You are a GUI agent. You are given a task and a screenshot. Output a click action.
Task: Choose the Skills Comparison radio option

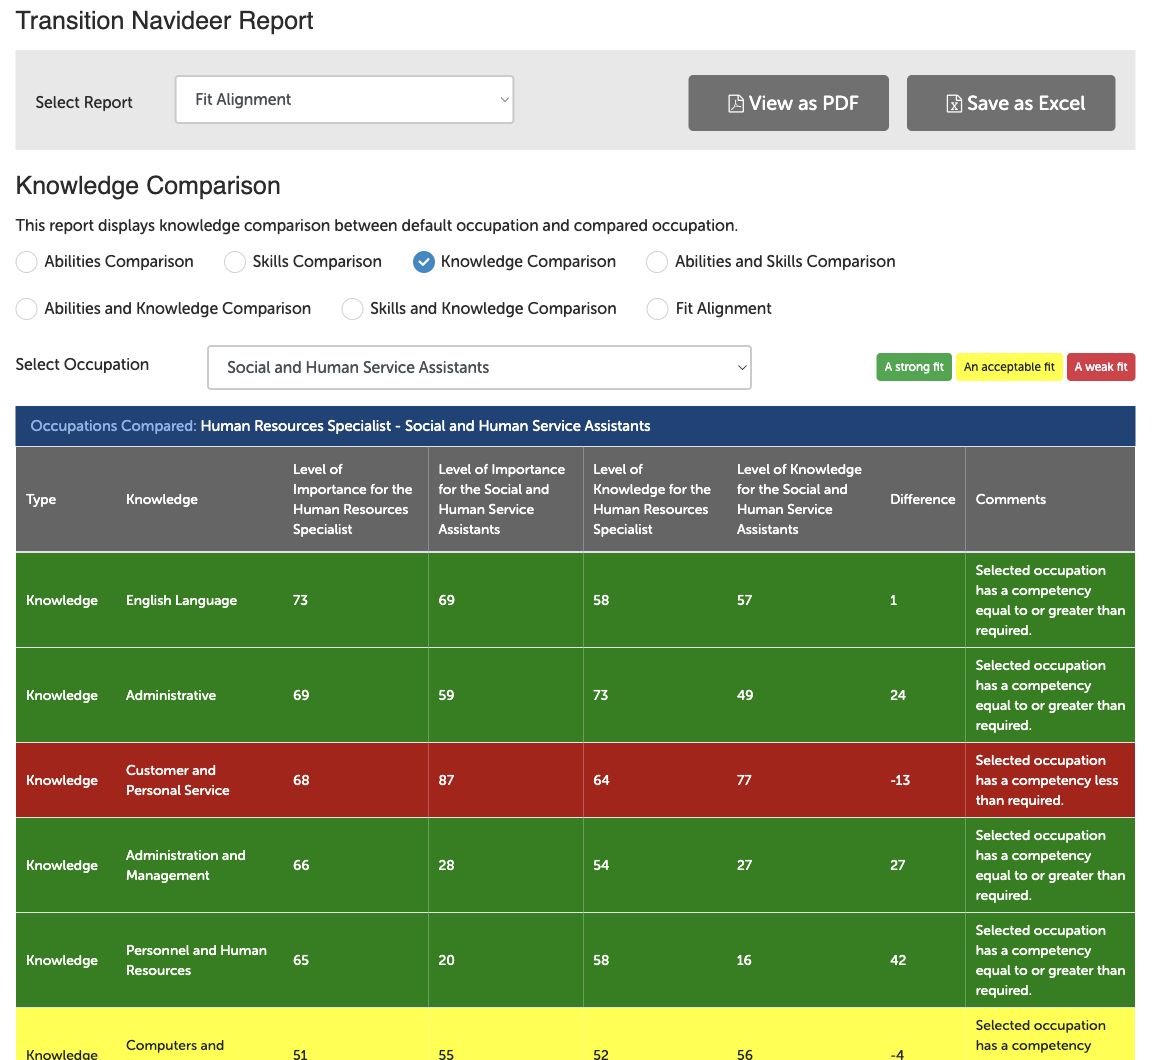coord(235,262)
